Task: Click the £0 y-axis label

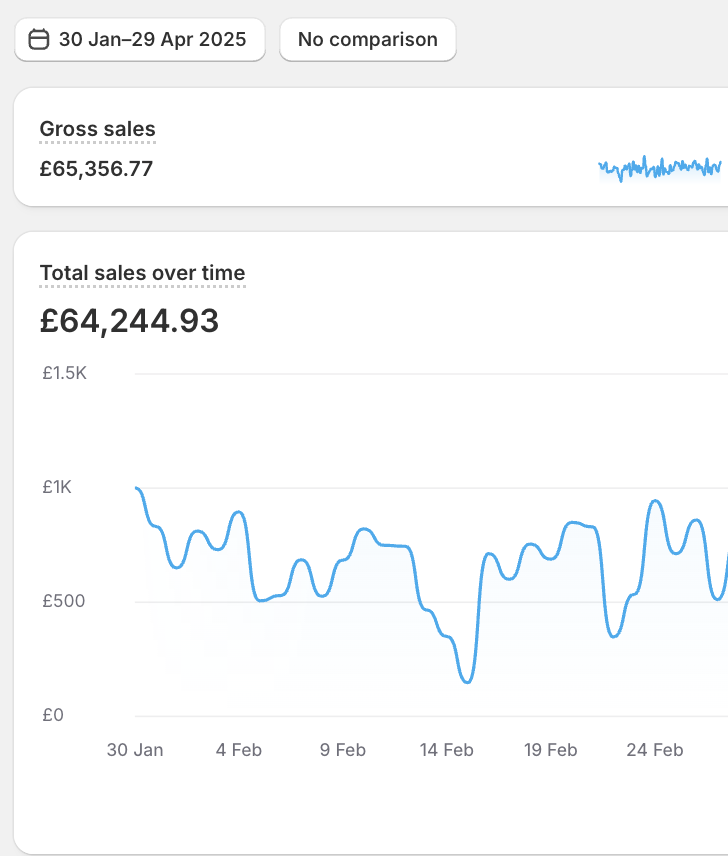Action: click(52, 715)
